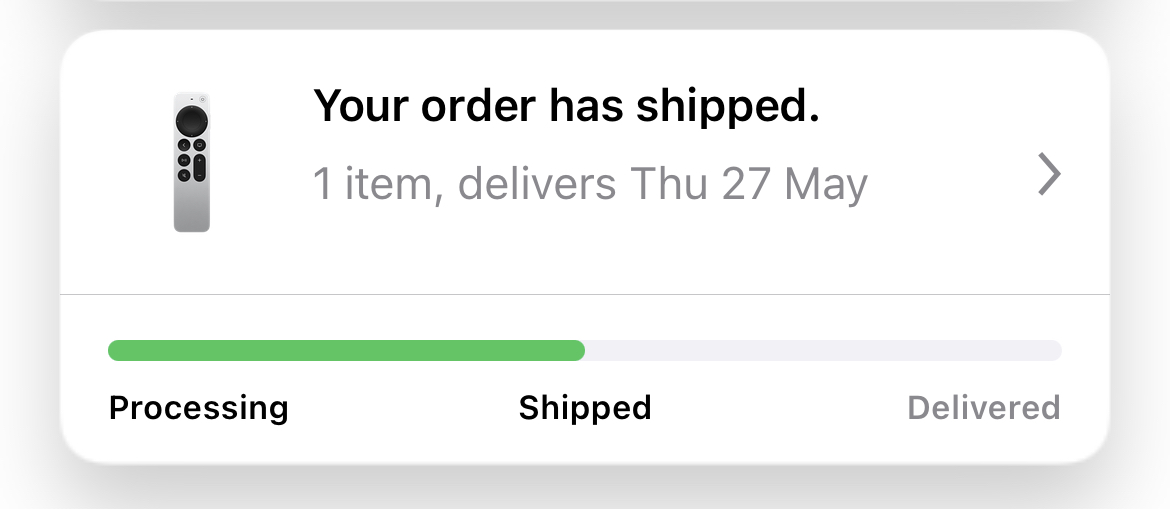Image resolution: width=1170 pixels, height=509 pixels.
Task: Click the volume plus on the remote rocker
Action: point(200,160)
